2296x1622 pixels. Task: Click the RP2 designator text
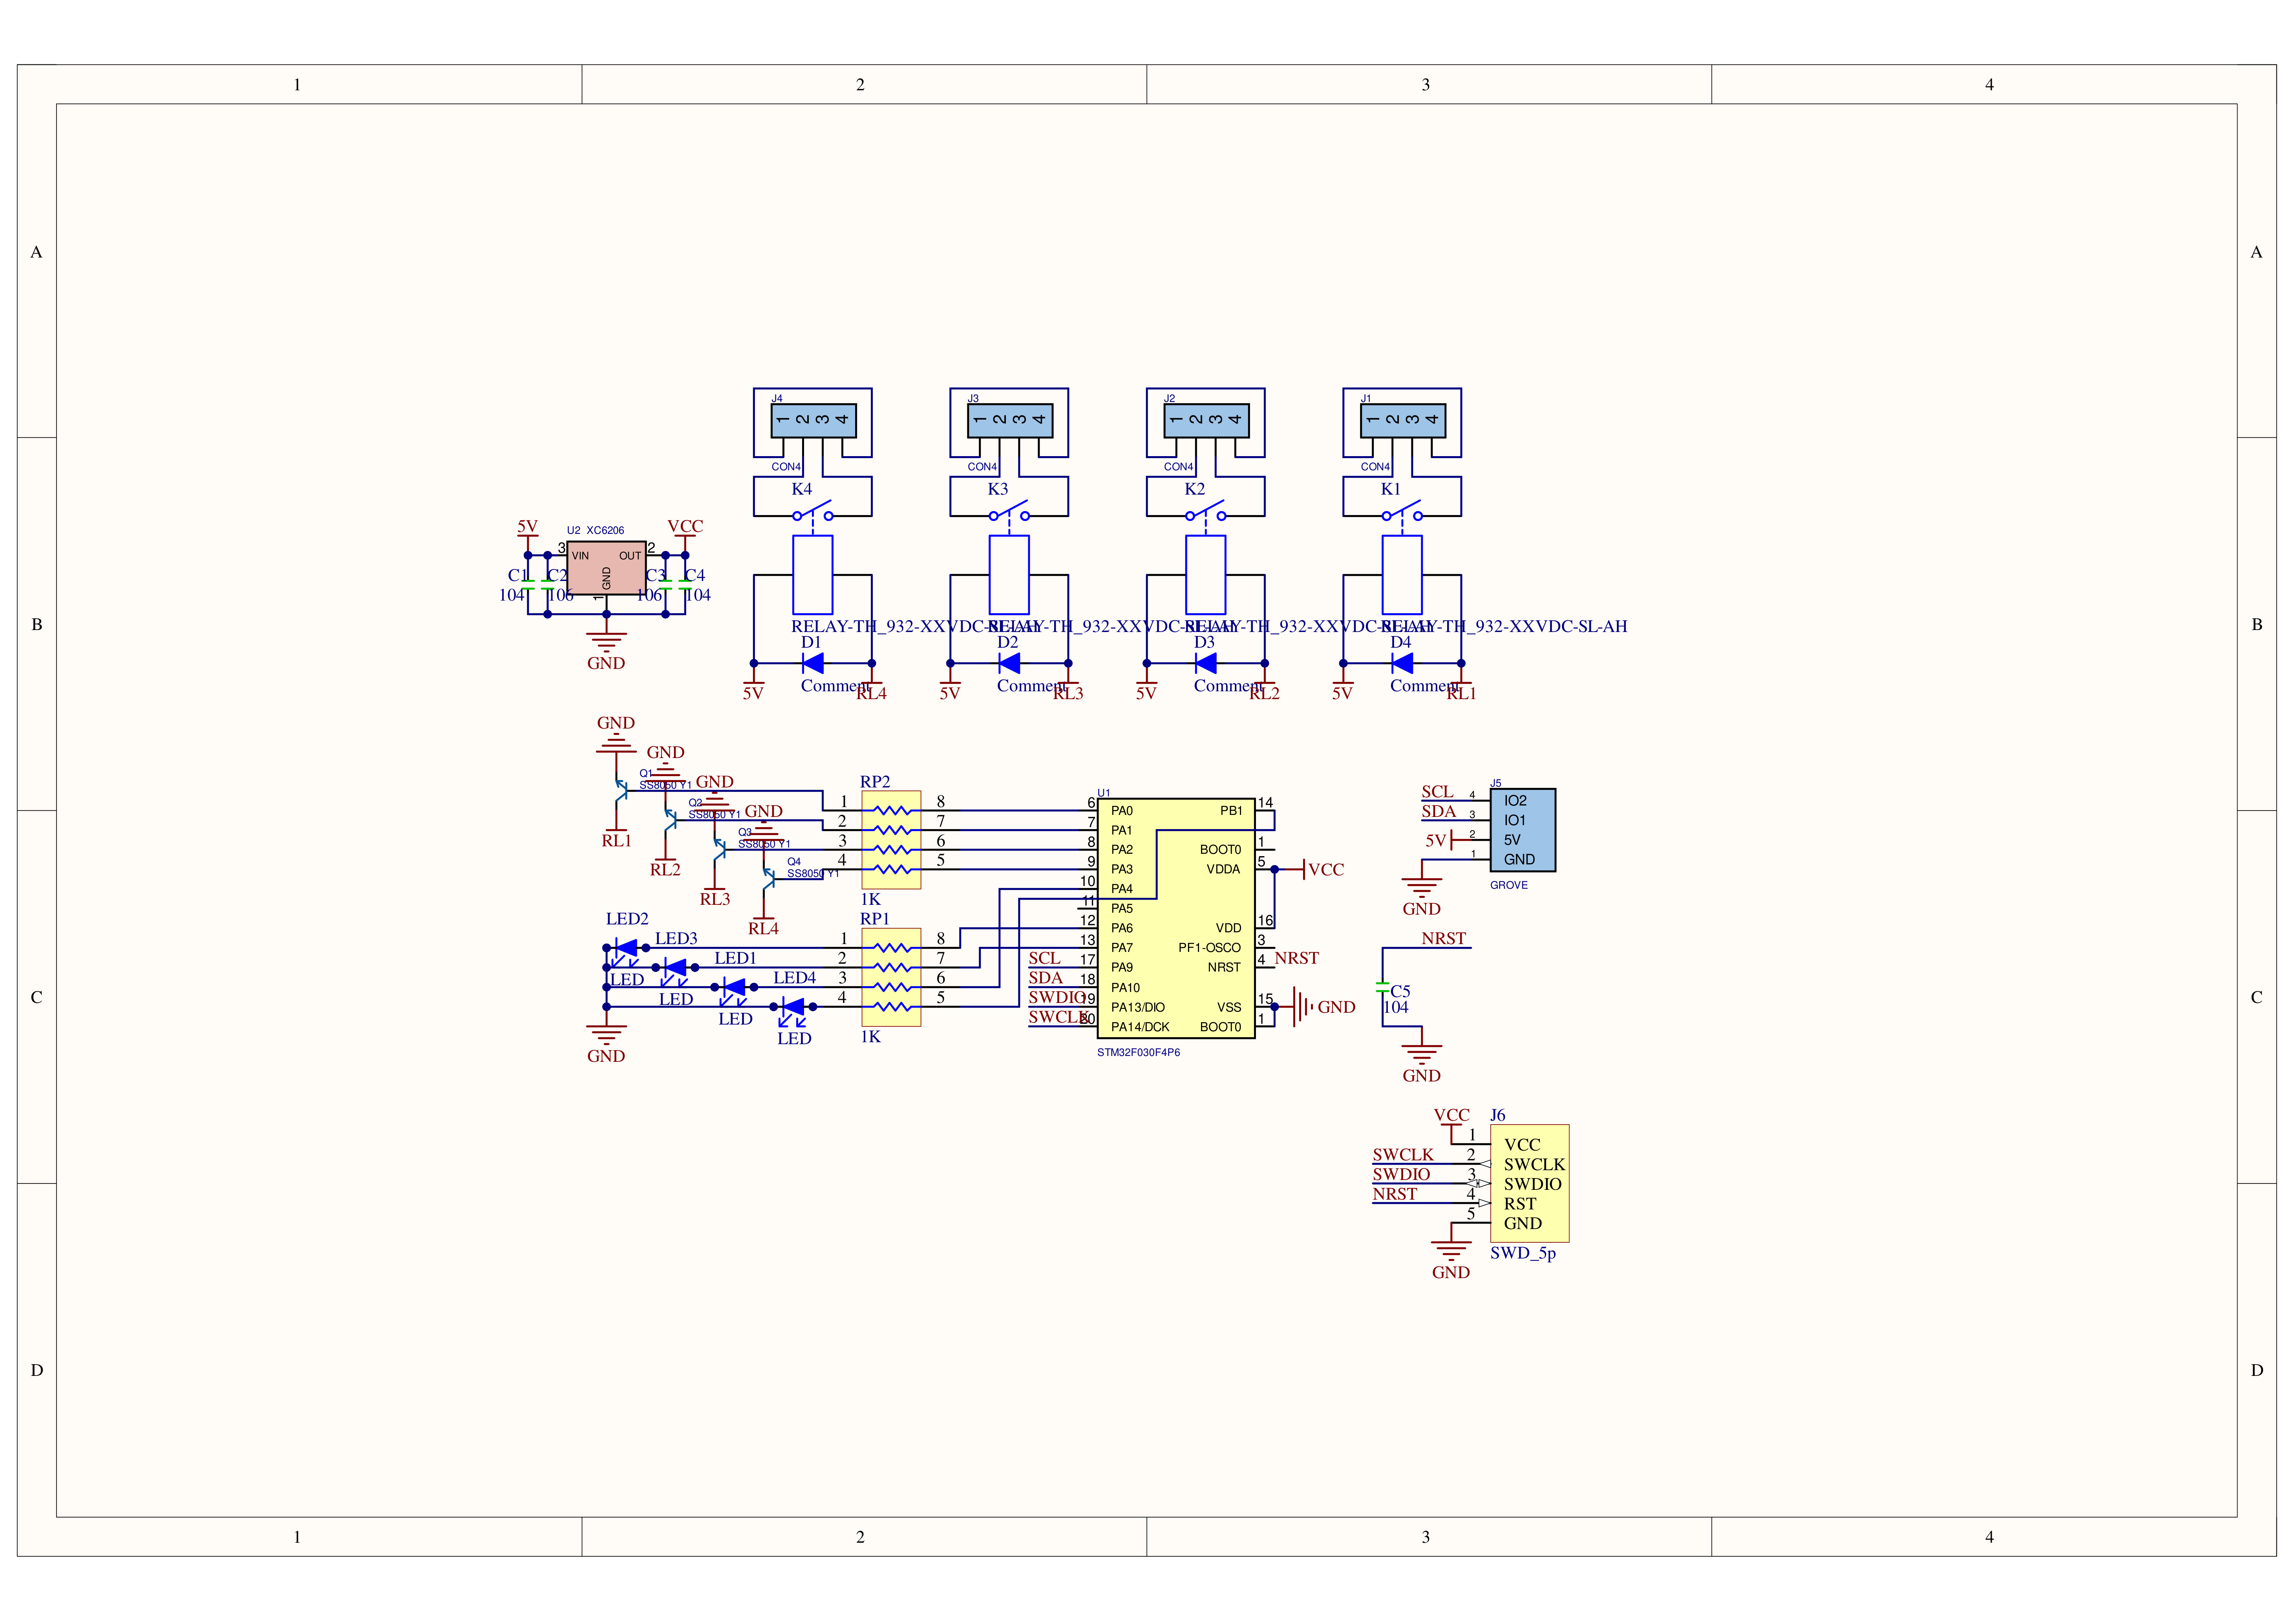click(875, 782)
